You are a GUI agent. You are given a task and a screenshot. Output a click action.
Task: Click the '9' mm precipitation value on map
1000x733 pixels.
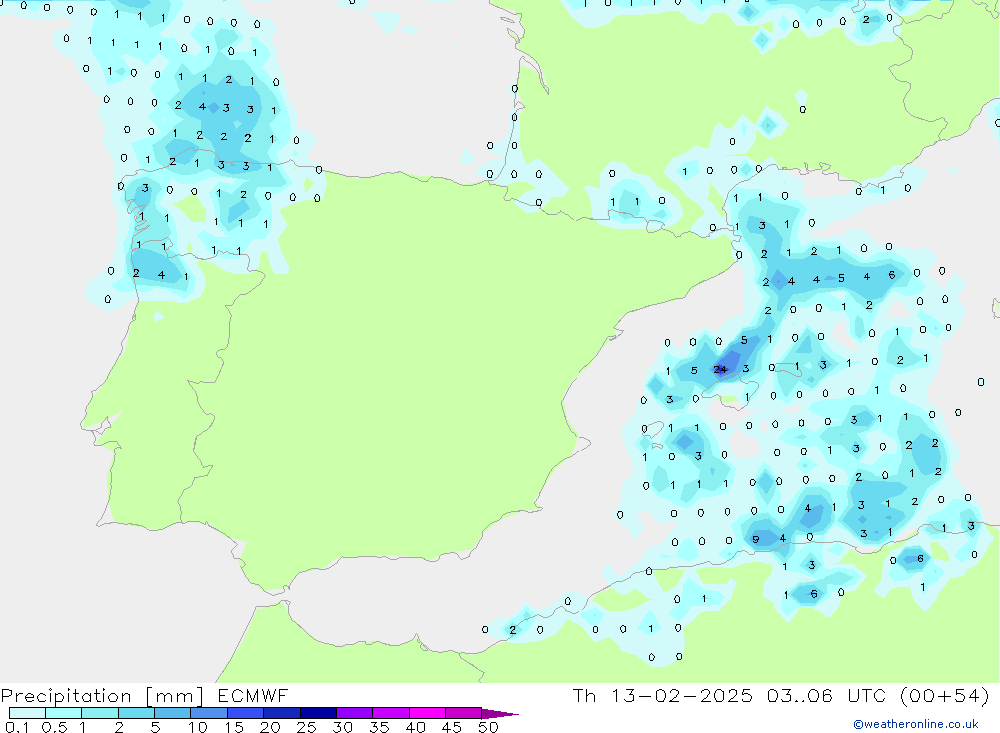coord(756,539)
